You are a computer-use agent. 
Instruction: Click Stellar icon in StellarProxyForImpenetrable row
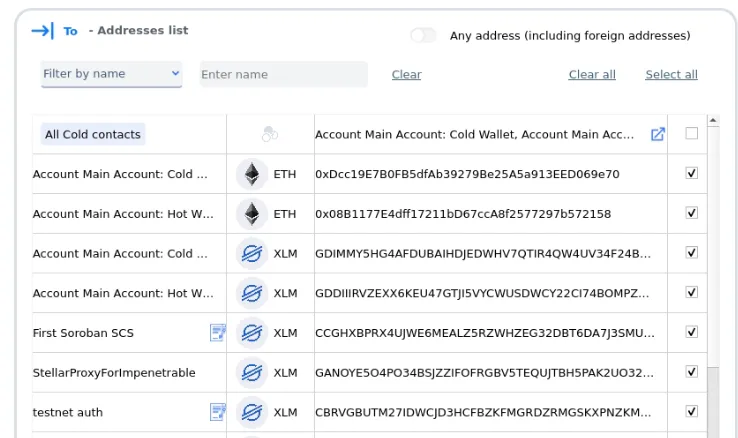click(x=252, y=373)
